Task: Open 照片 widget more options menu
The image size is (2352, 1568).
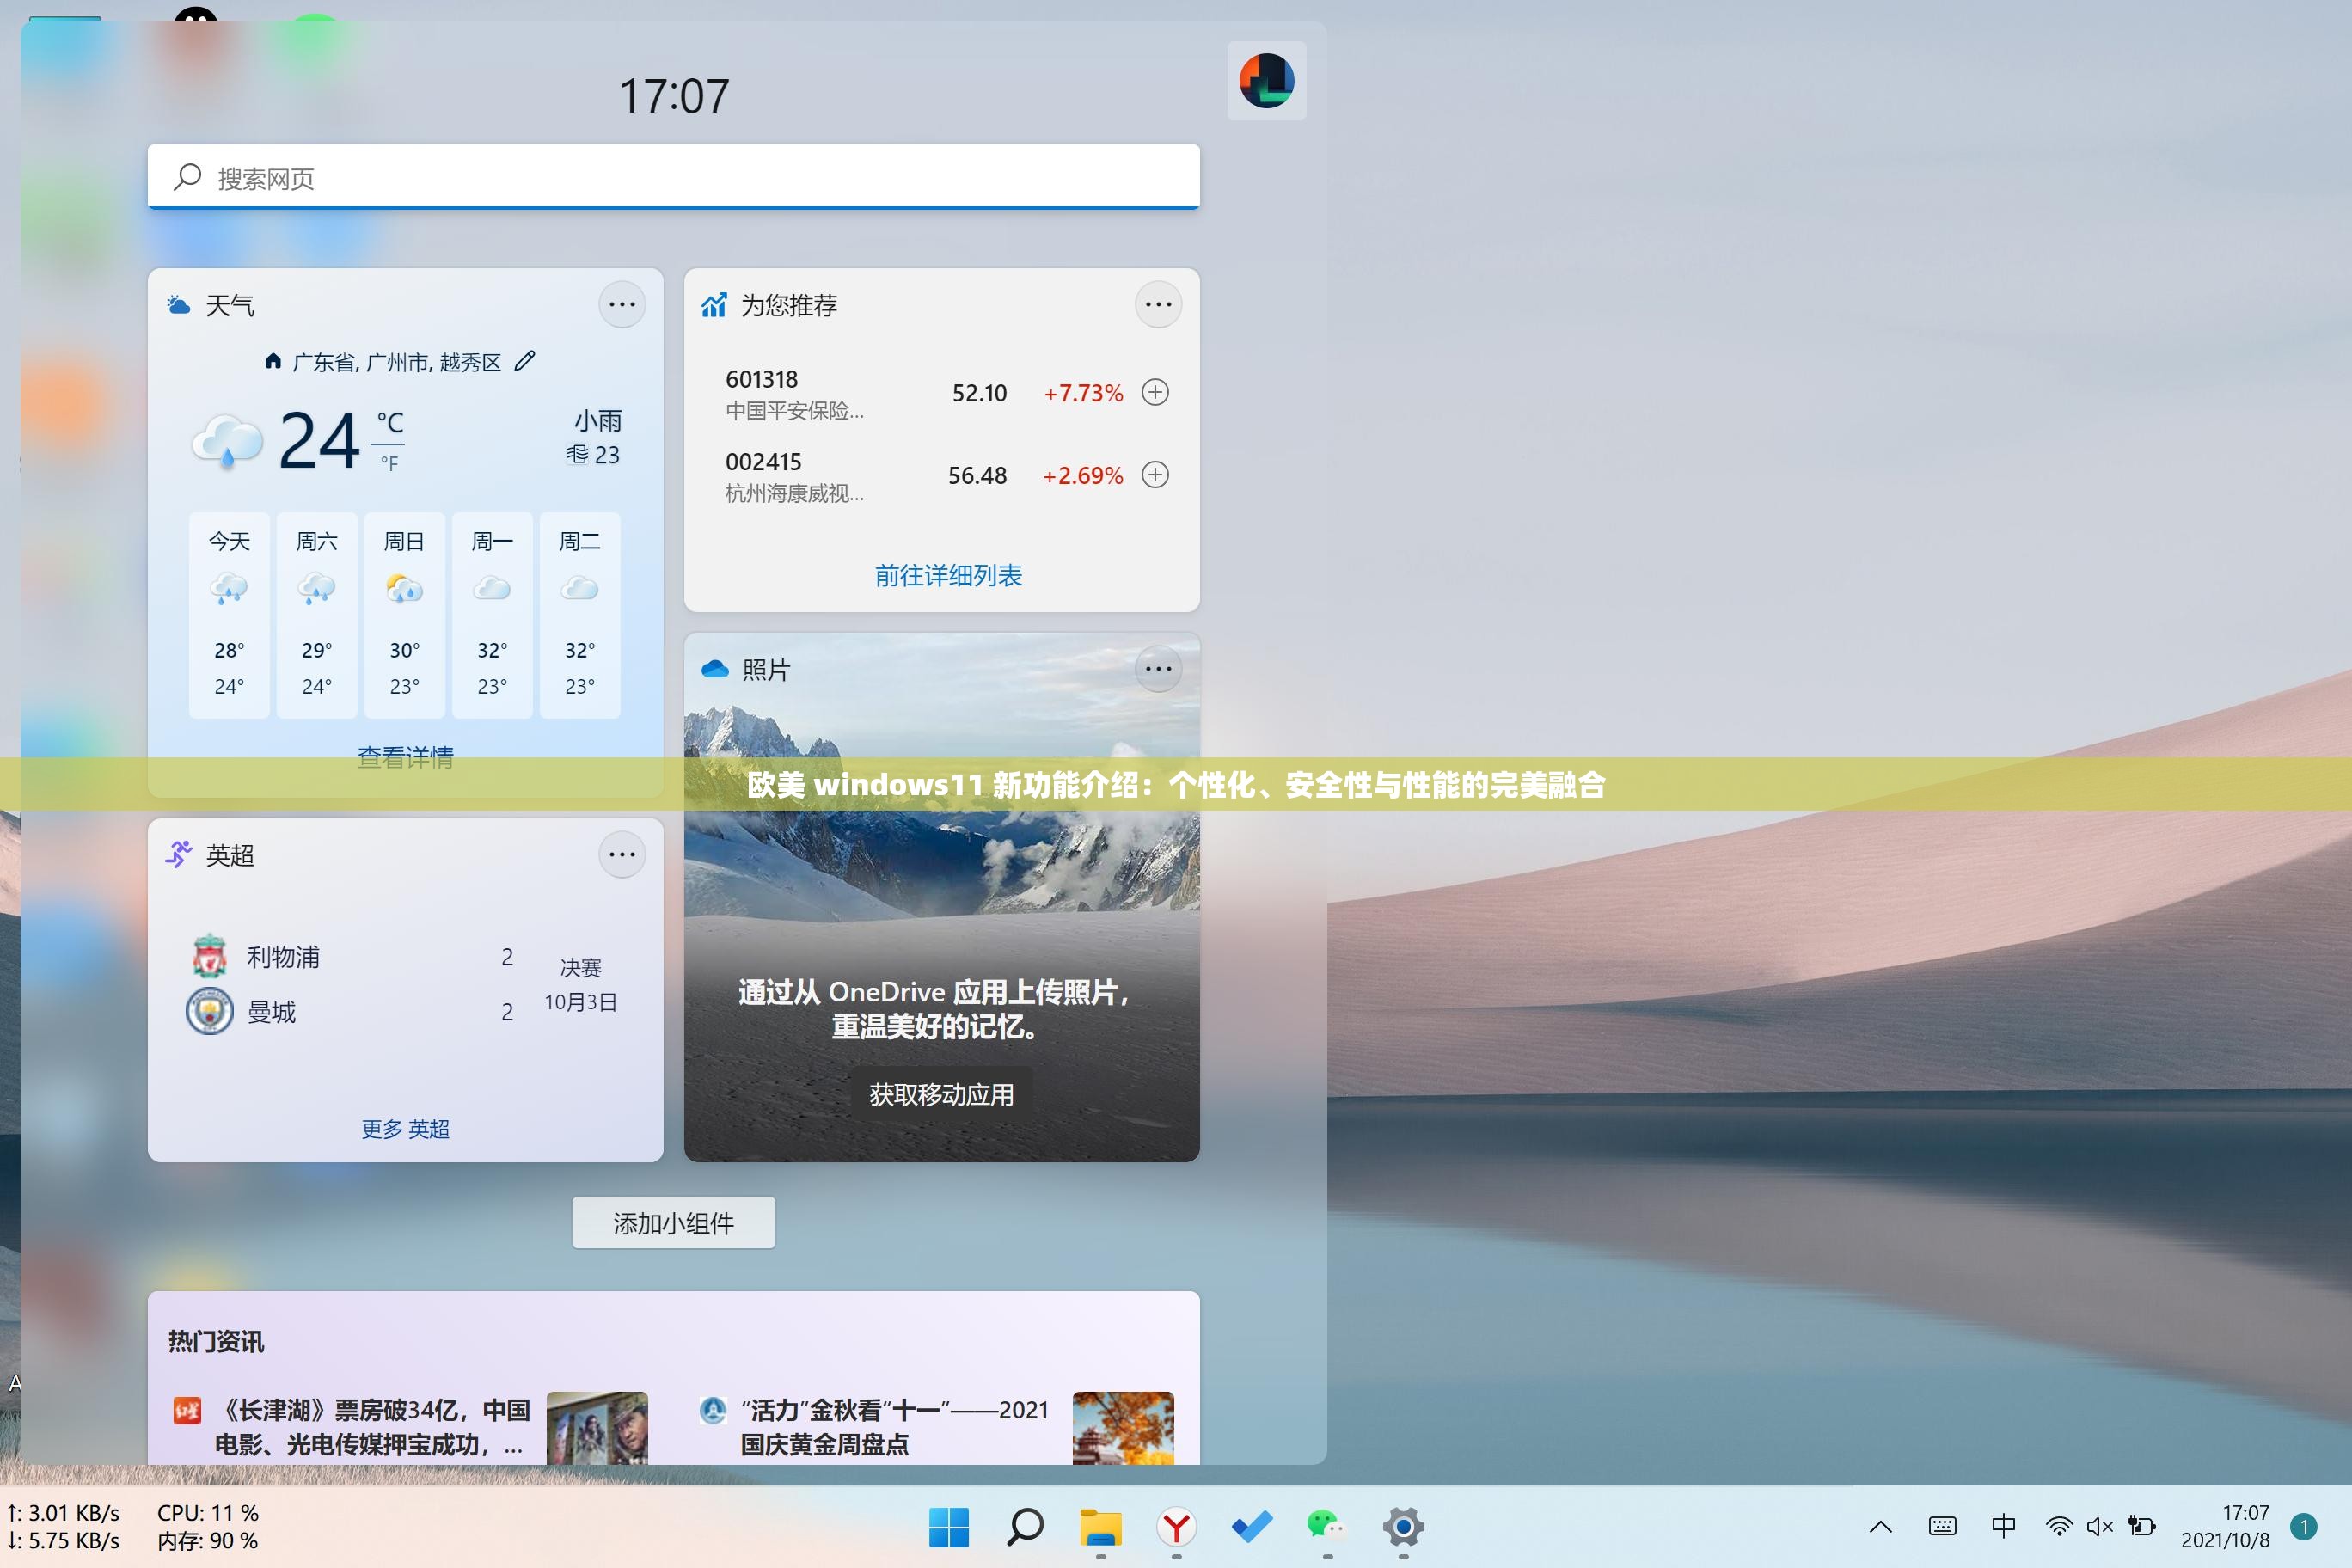Action: [x=1158, y=669]
